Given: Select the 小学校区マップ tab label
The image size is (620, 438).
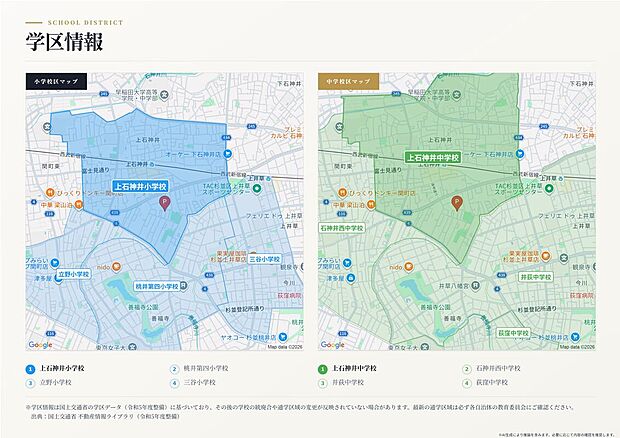Looking at the screenshot, I should [56, 81].
